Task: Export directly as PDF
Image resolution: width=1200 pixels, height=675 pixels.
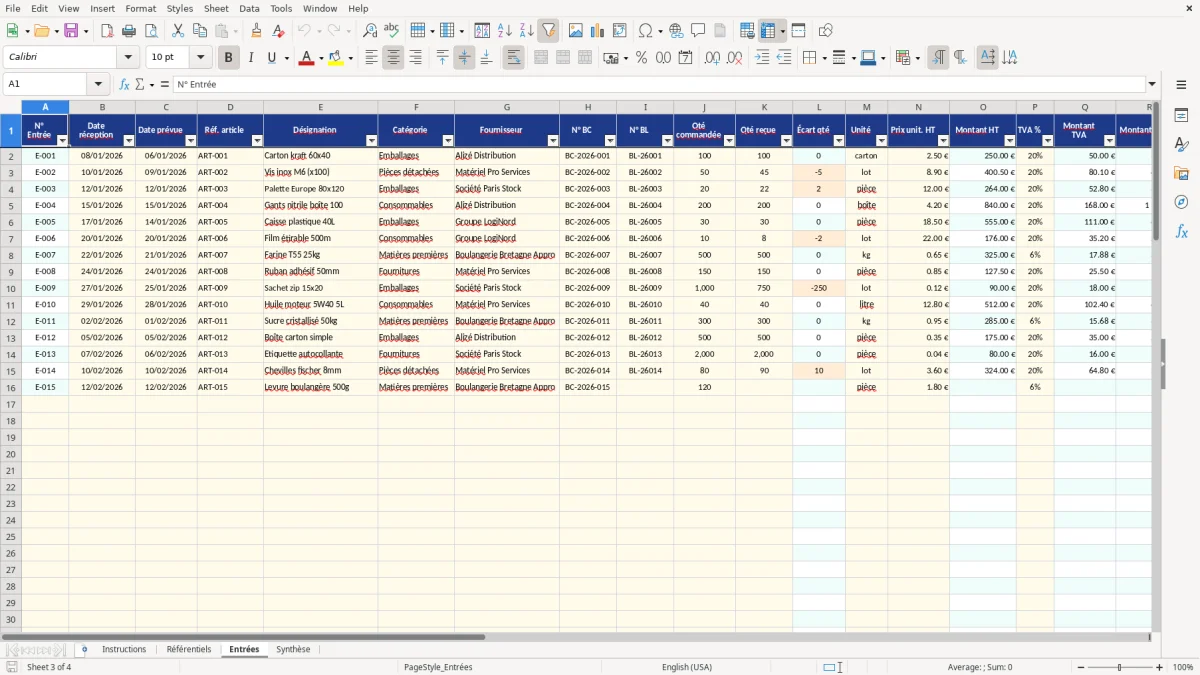Action: click(x=107, y=31)
